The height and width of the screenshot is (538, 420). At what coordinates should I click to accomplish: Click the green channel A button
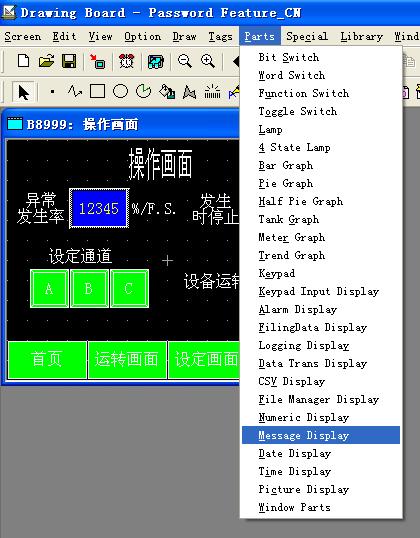(49, 289)
